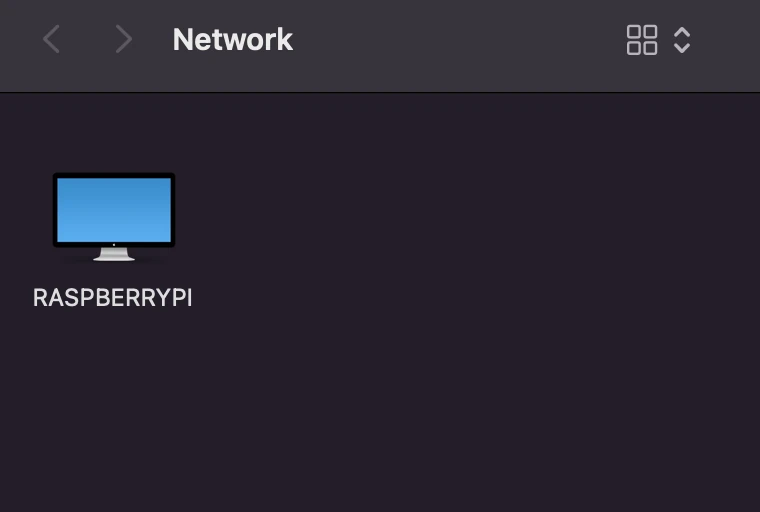Select the icon grid view button
Screen dimensions: 760x512
pos(642,40)
